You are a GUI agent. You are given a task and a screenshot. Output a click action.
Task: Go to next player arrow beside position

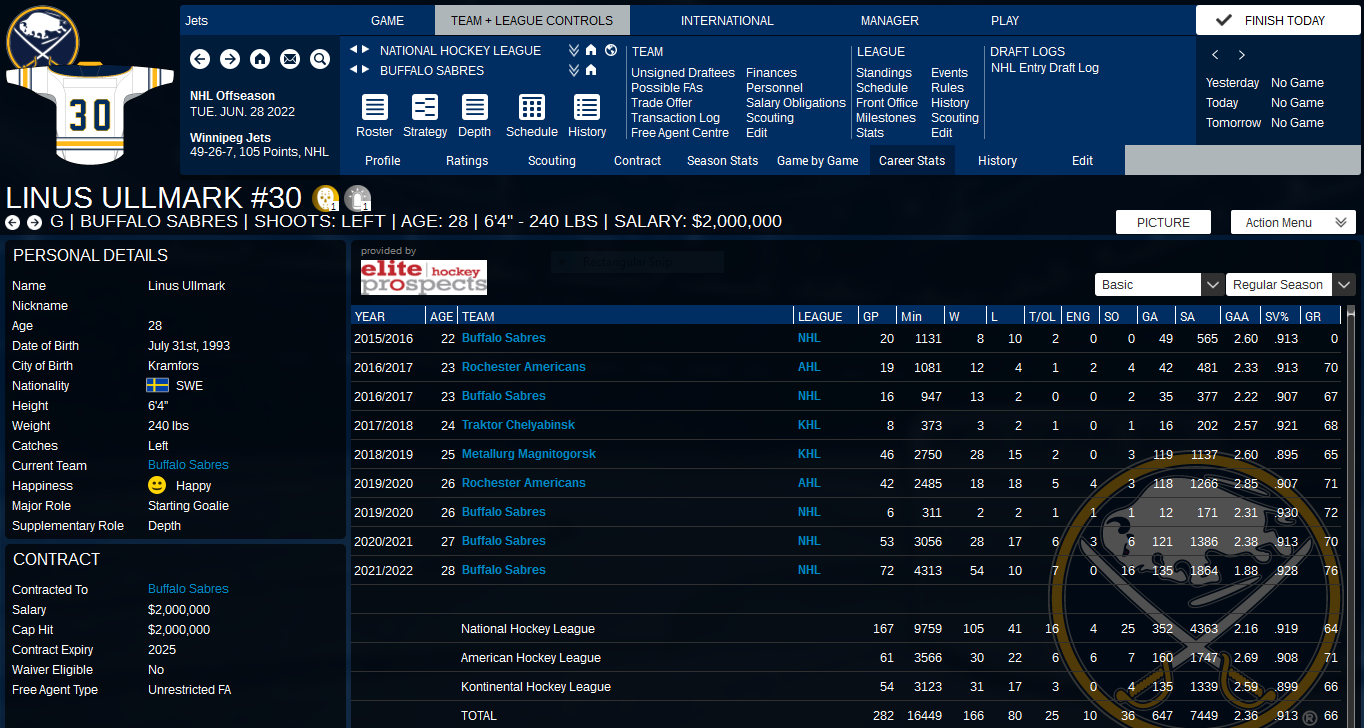point(34,222)
